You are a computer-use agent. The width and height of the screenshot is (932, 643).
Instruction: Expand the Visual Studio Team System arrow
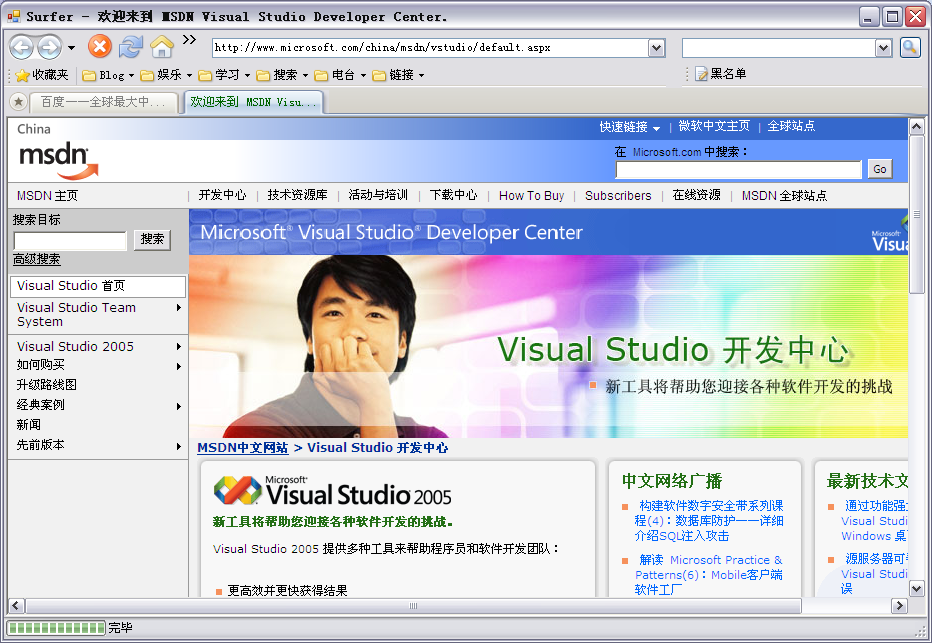[x=178, y=307]
